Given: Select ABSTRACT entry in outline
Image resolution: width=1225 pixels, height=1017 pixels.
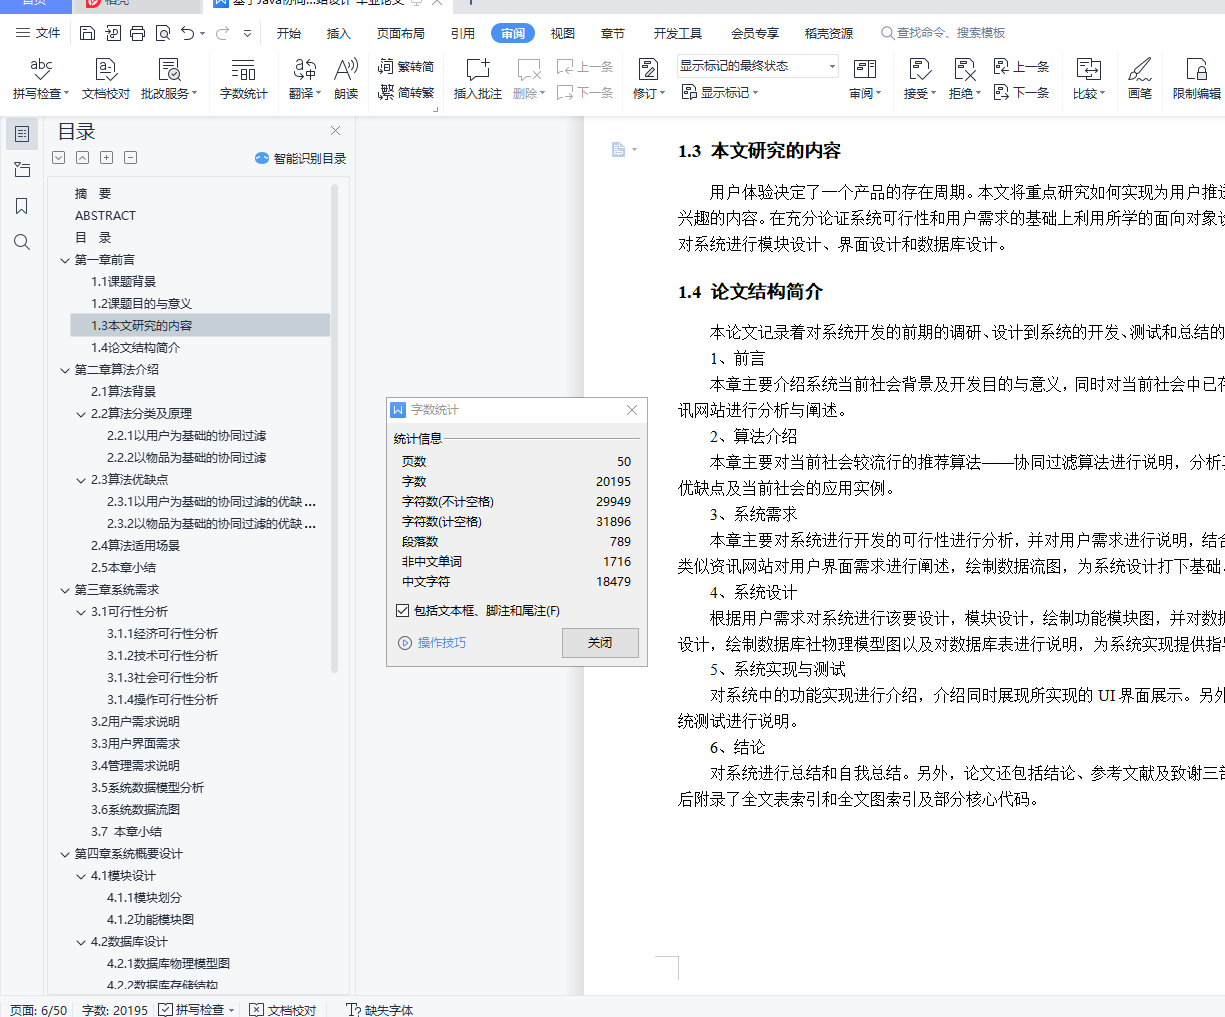Looking at the screenshot, I should pyautogui.click(x=105, y=216).
